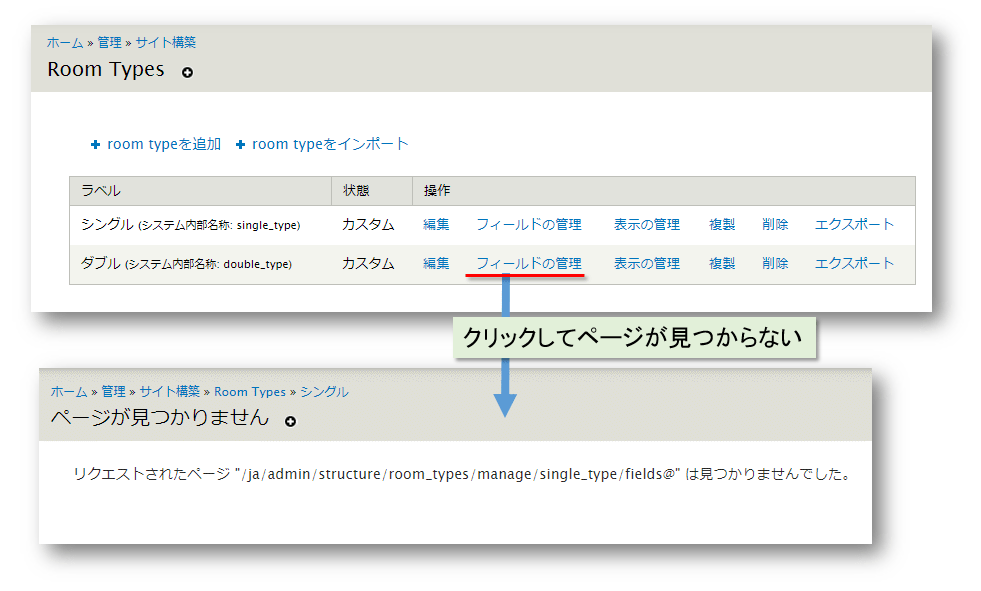Open the contextual links icon beside Room Types title
Image resolution: width=981 pixels, height=591 pixels.
coord(187,70)
